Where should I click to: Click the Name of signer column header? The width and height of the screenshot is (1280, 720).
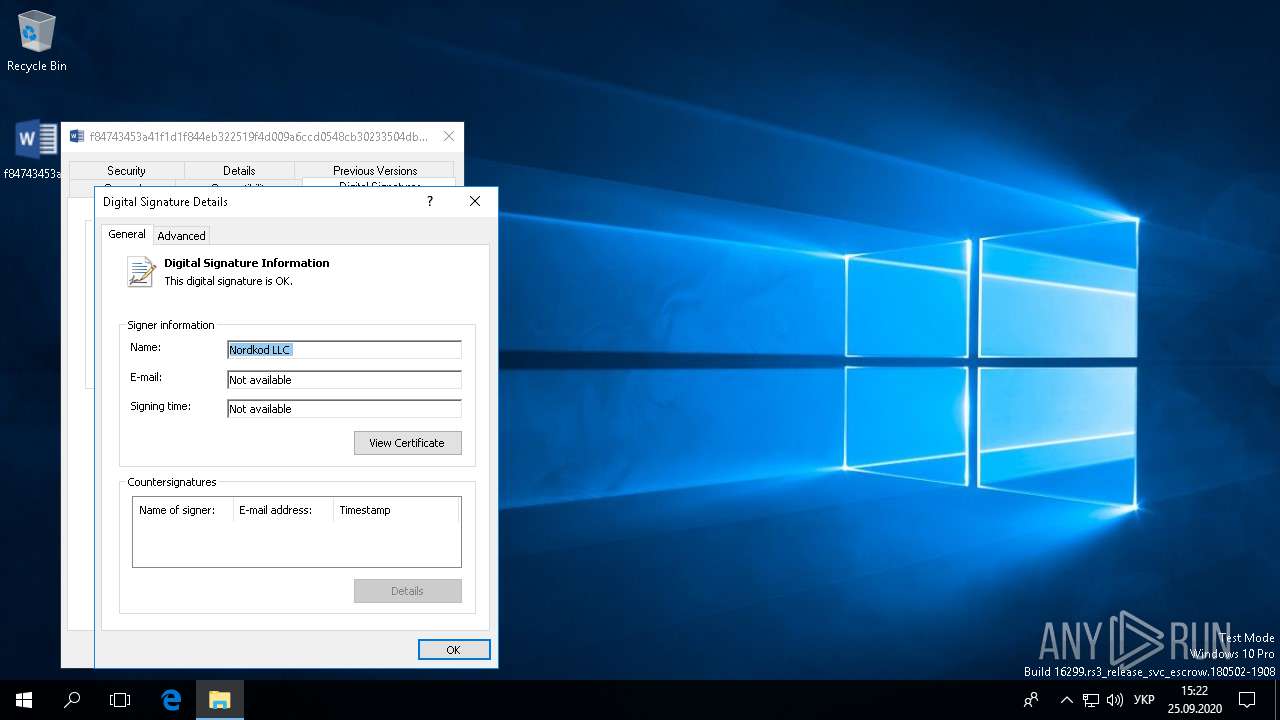(183, 510)
